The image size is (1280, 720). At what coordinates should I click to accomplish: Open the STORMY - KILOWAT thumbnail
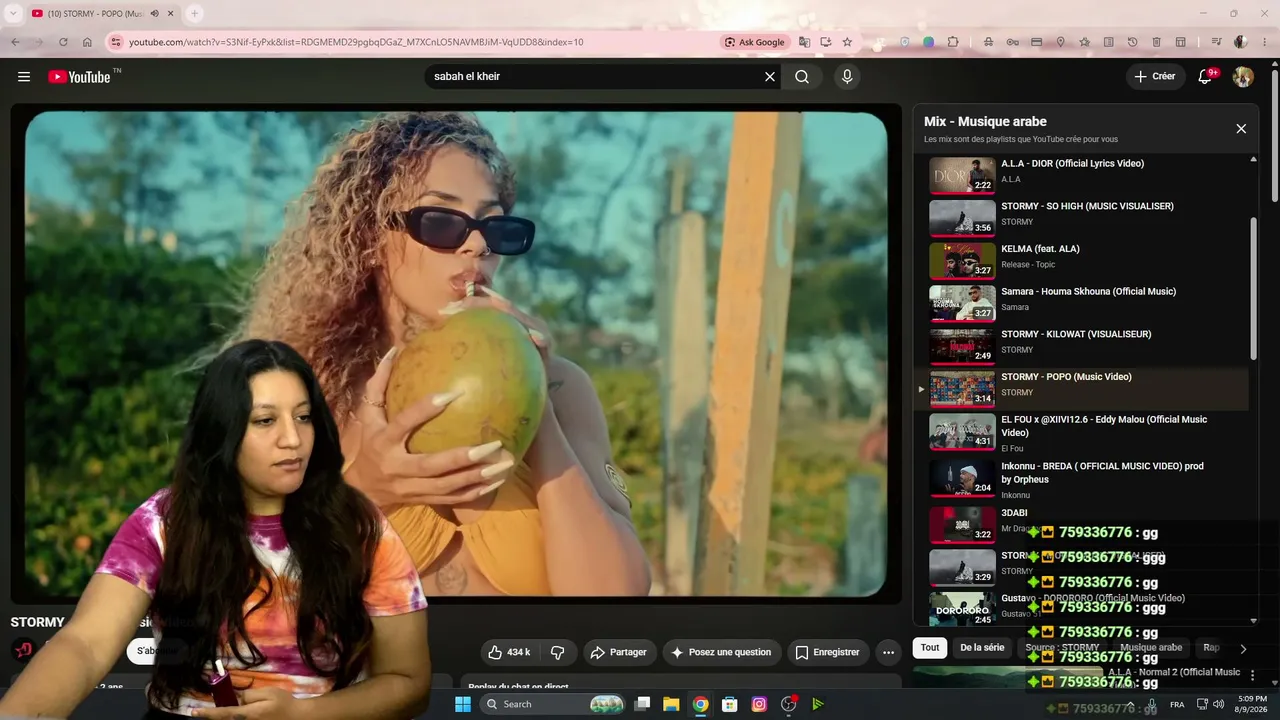[962, 346]
